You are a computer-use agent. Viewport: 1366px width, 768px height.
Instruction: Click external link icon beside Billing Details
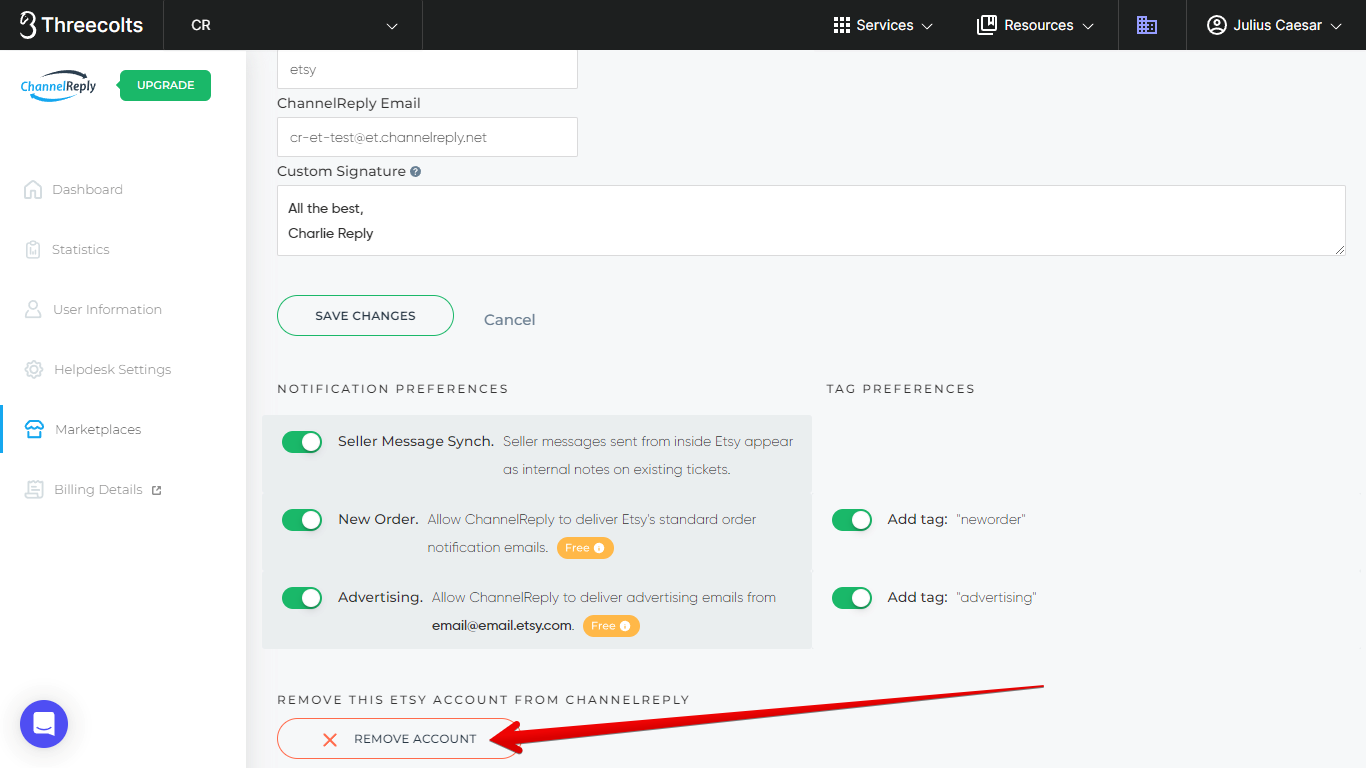tap(156, 490)
